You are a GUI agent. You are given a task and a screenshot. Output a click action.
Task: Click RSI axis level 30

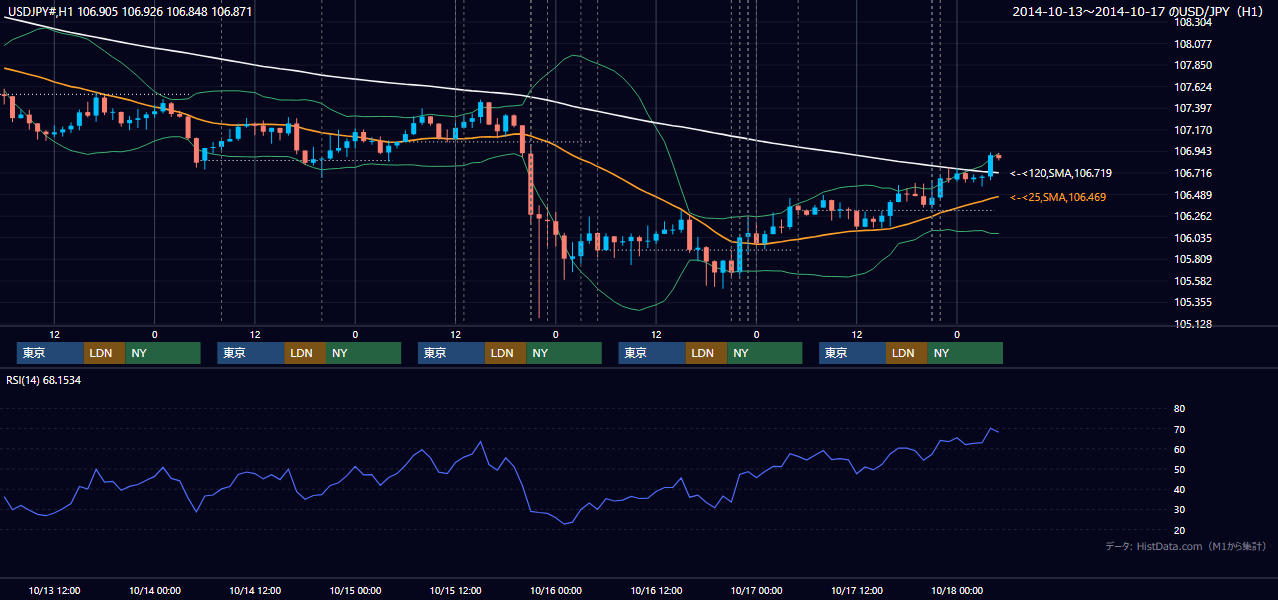pyautogui.click(x=1179, y=510)
